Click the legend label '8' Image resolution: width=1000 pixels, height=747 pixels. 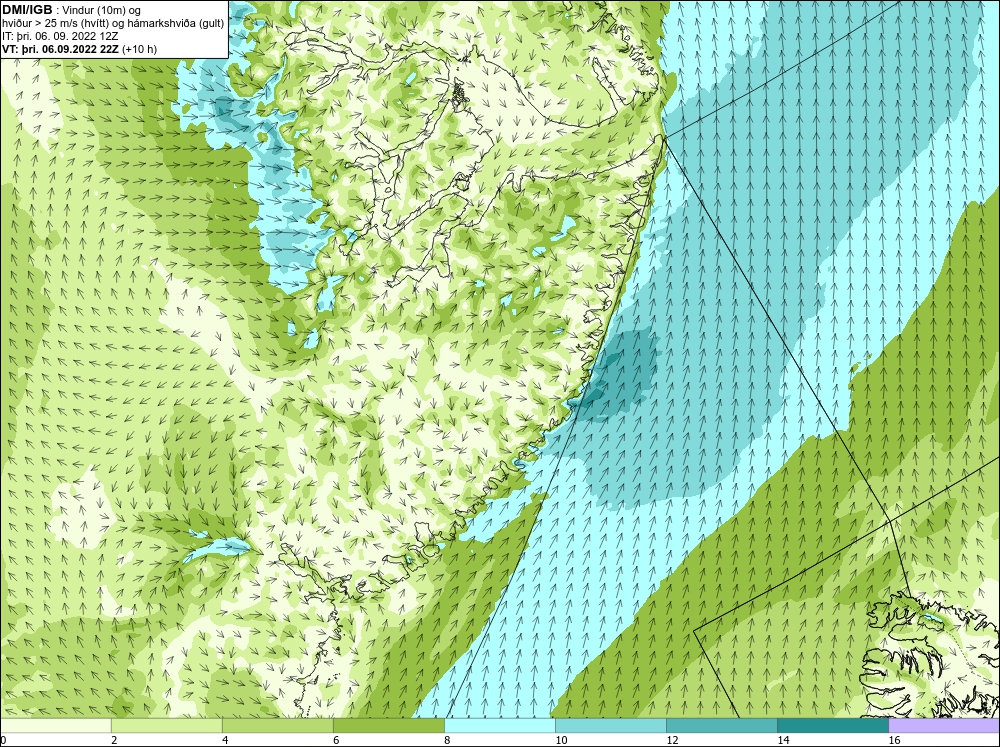pos(447,740)
